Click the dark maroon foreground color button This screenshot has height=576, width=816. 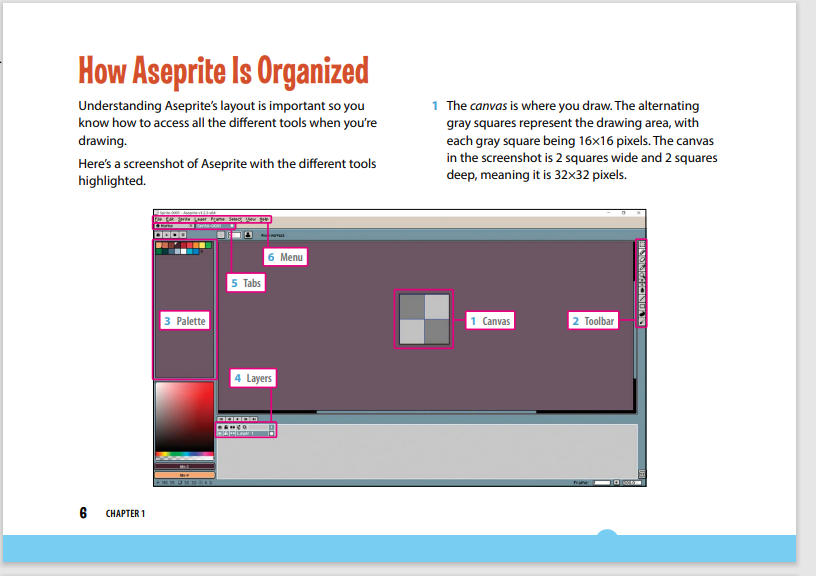tap(184, 466)
